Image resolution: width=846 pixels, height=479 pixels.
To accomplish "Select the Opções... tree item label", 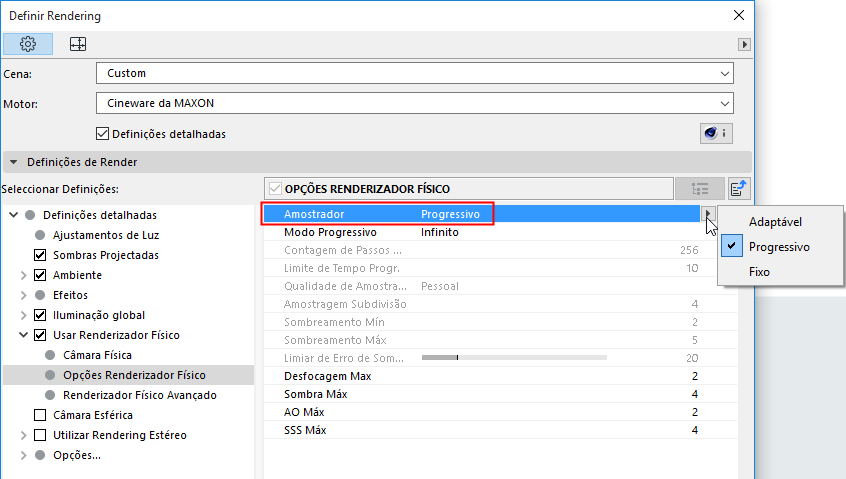I will point(77,455).
